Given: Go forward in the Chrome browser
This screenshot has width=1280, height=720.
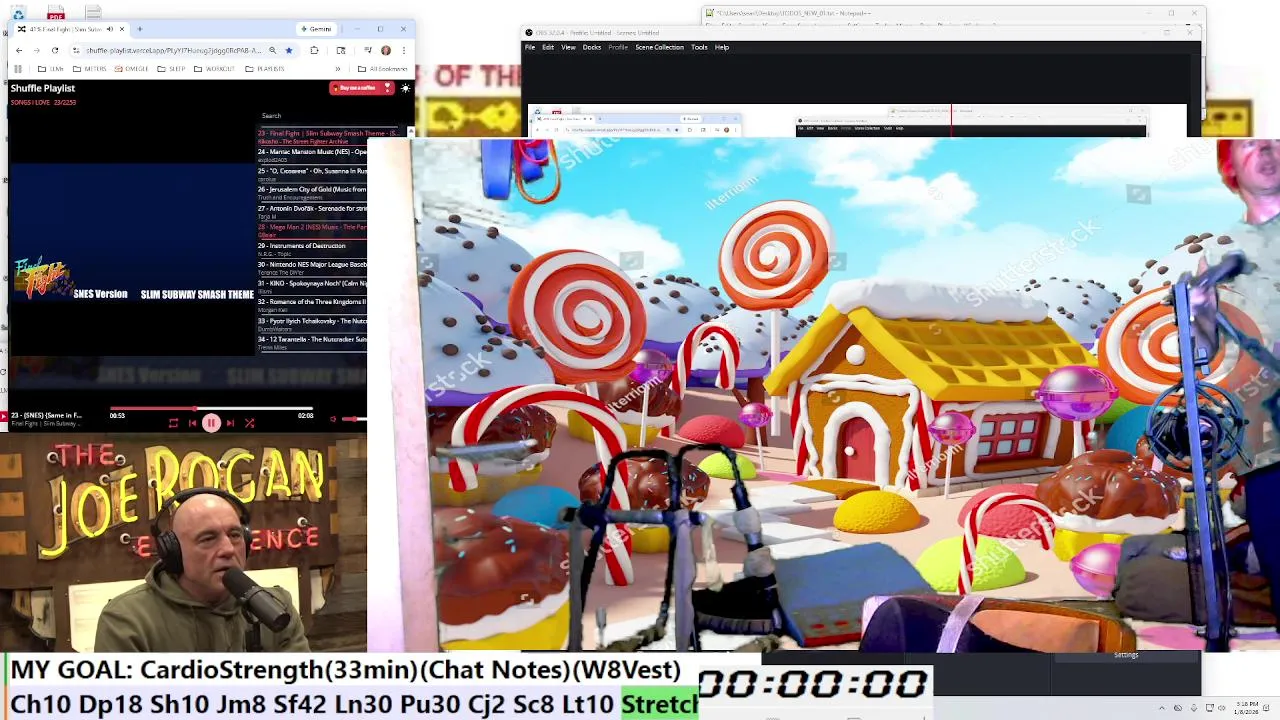Looking at the screenshot, I should 37,50.
